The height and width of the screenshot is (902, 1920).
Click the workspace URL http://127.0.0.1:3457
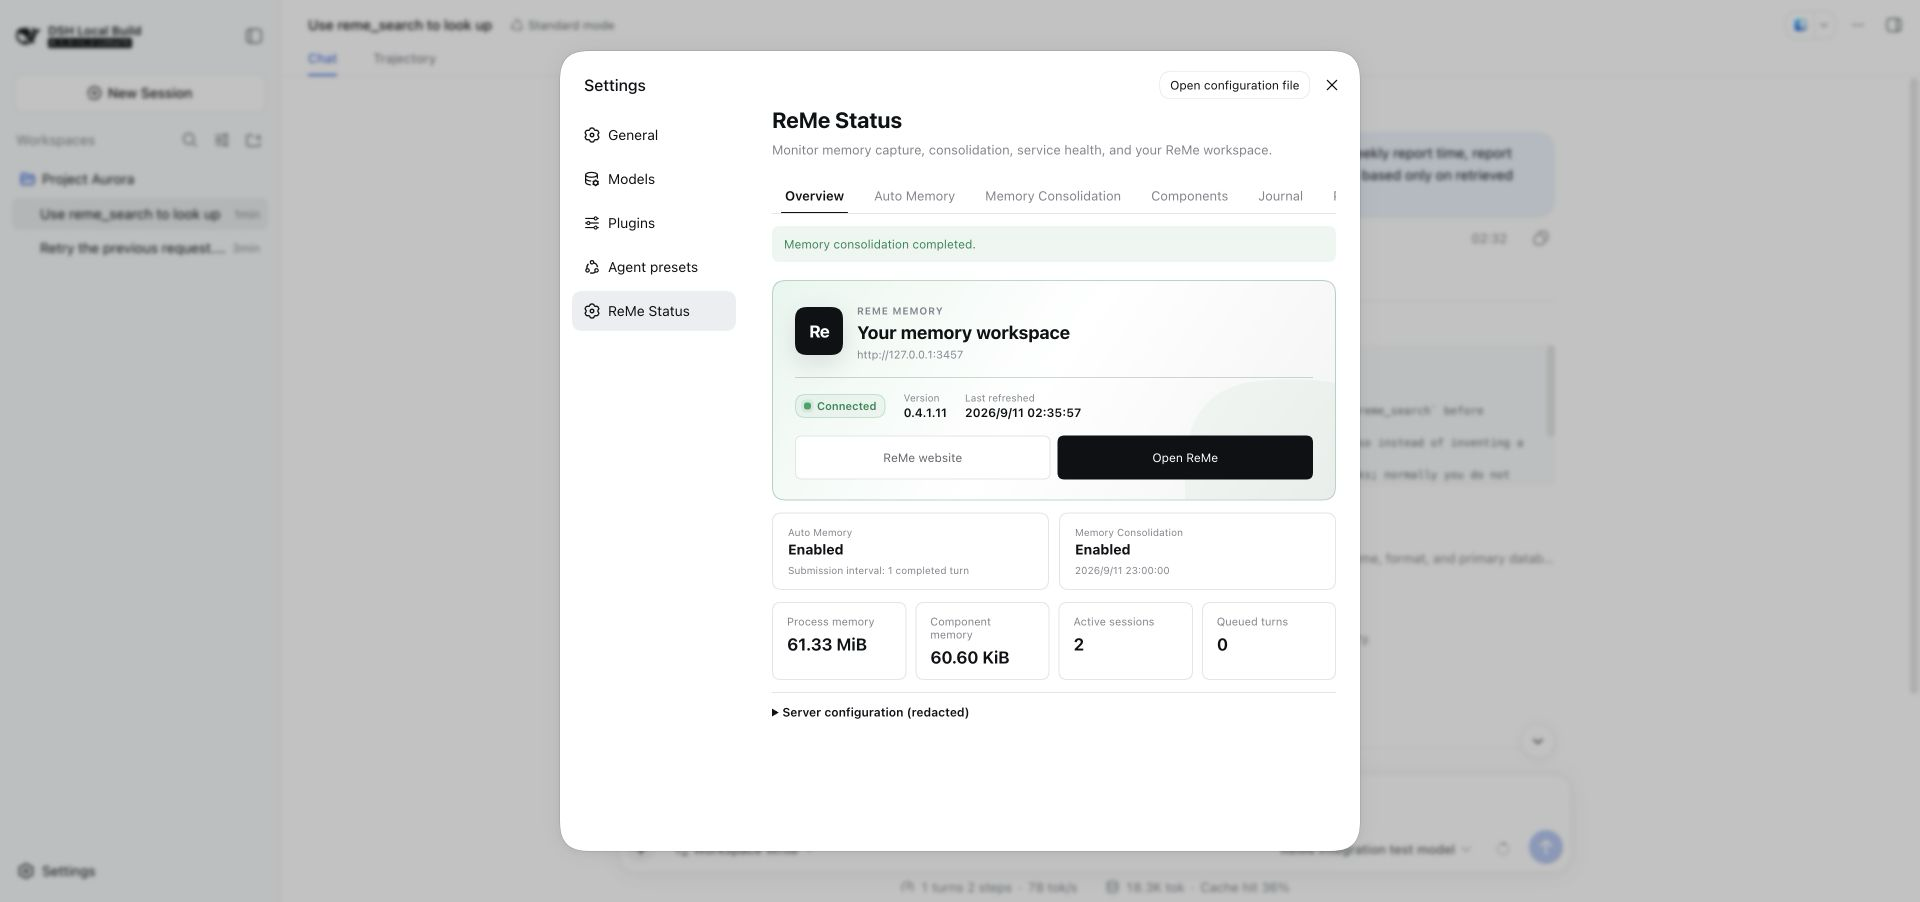coord(910,355)
